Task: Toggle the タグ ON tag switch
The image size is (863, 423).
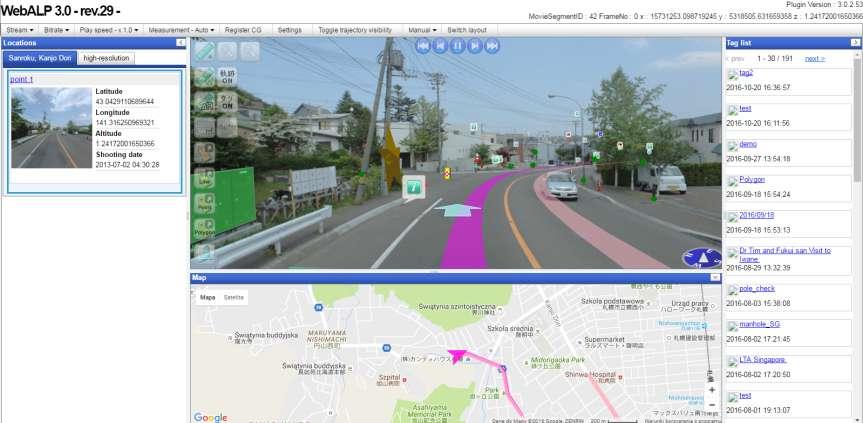Action: point(227,102)
